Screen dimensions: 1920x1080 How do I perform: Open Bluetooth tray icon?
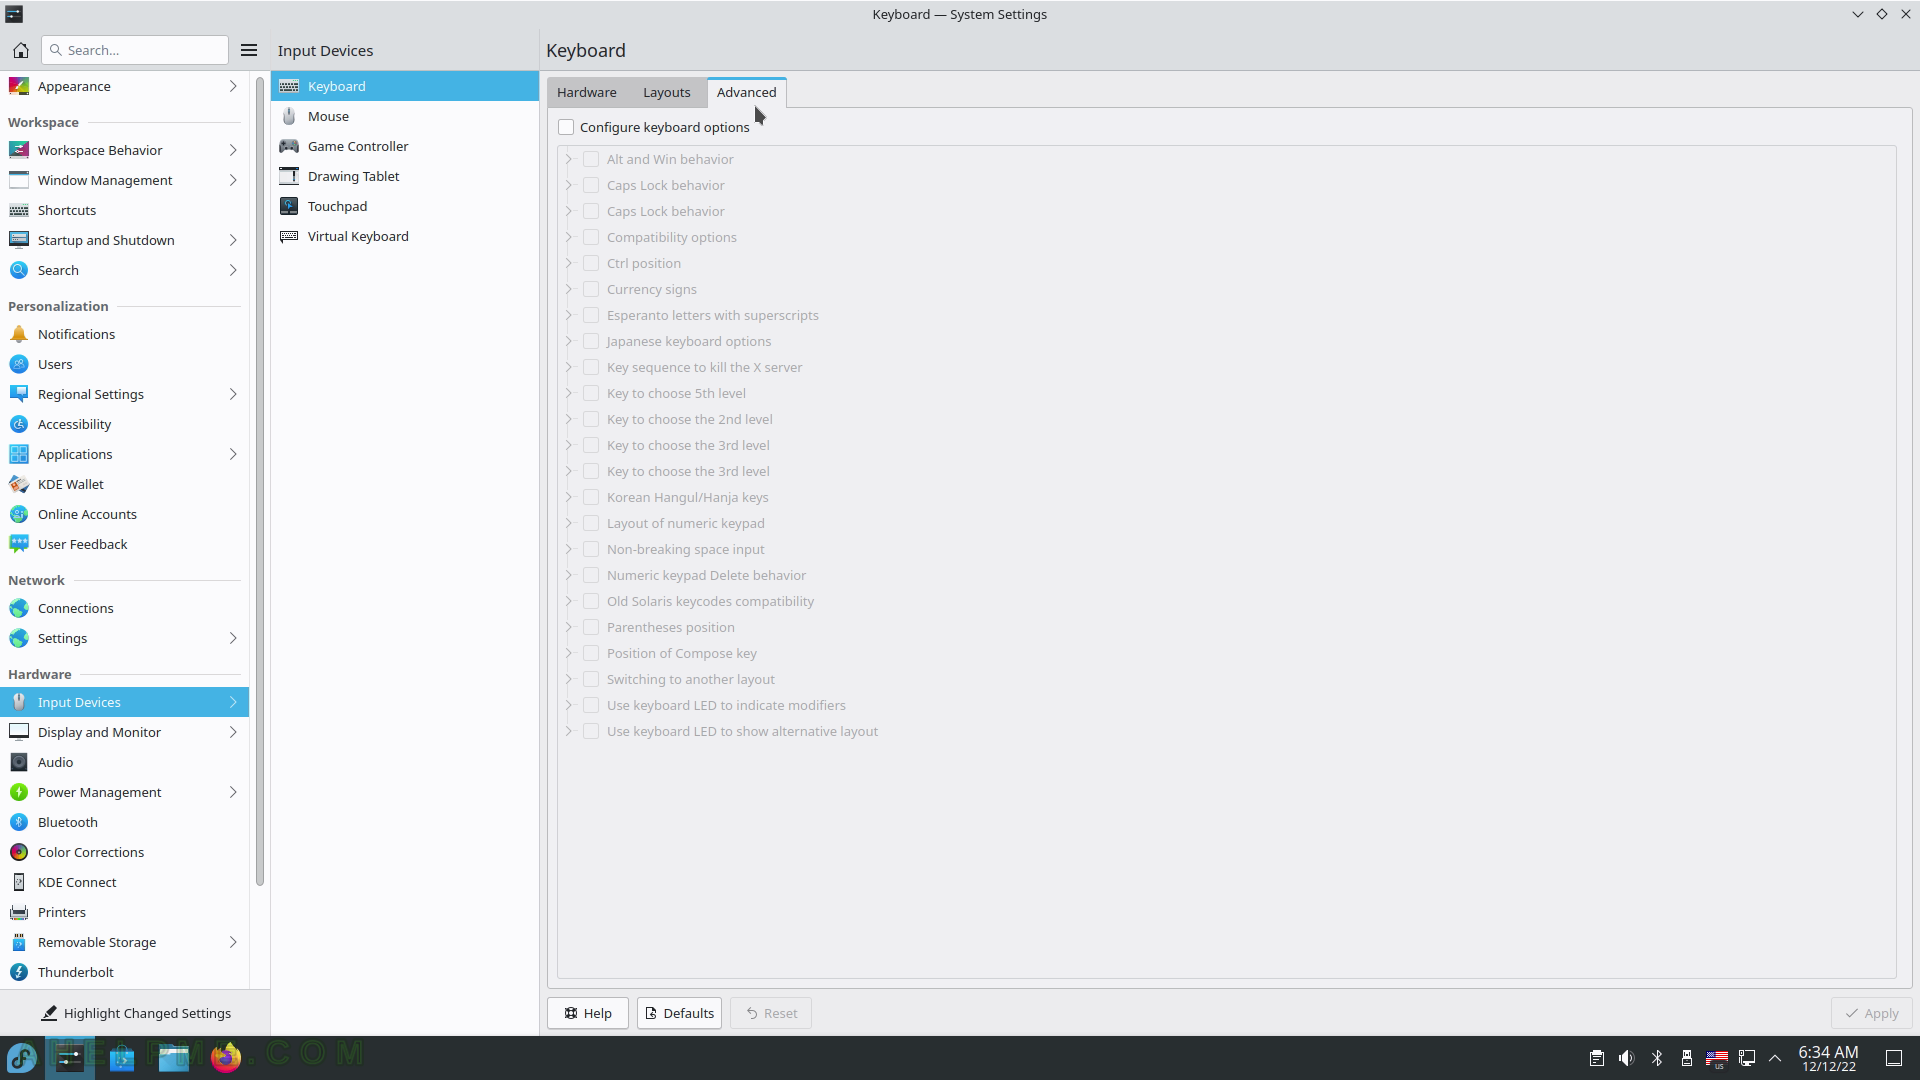tap(1657, 1058)
